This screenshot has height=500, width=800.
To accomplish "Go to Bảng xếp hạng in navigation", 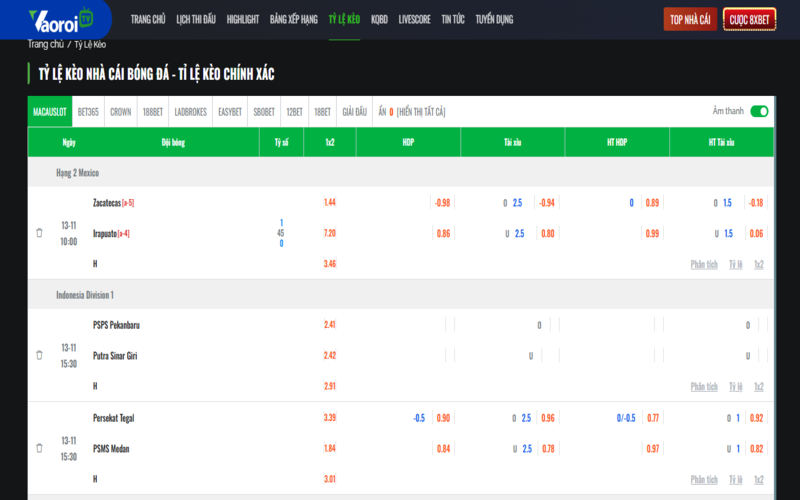I will point(293,19).
